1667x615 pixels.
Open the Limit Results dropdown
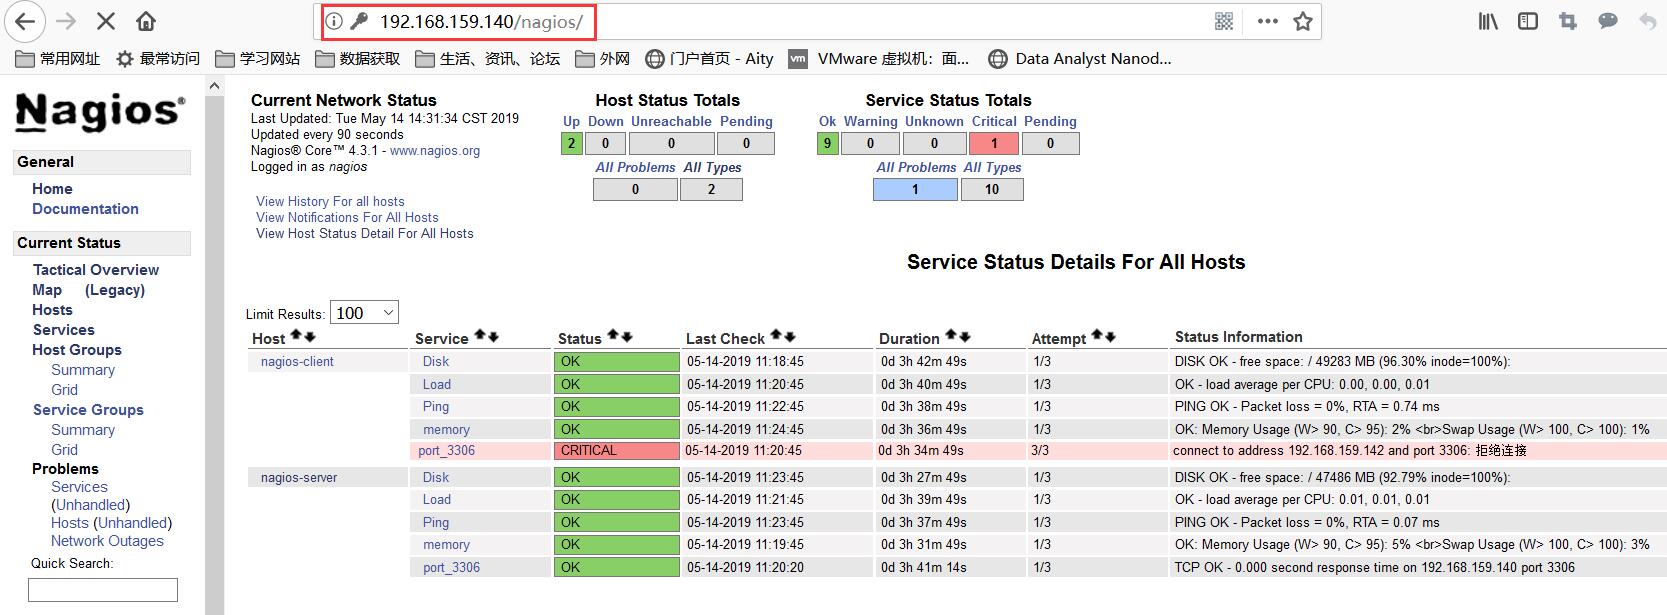coord(364,313)
